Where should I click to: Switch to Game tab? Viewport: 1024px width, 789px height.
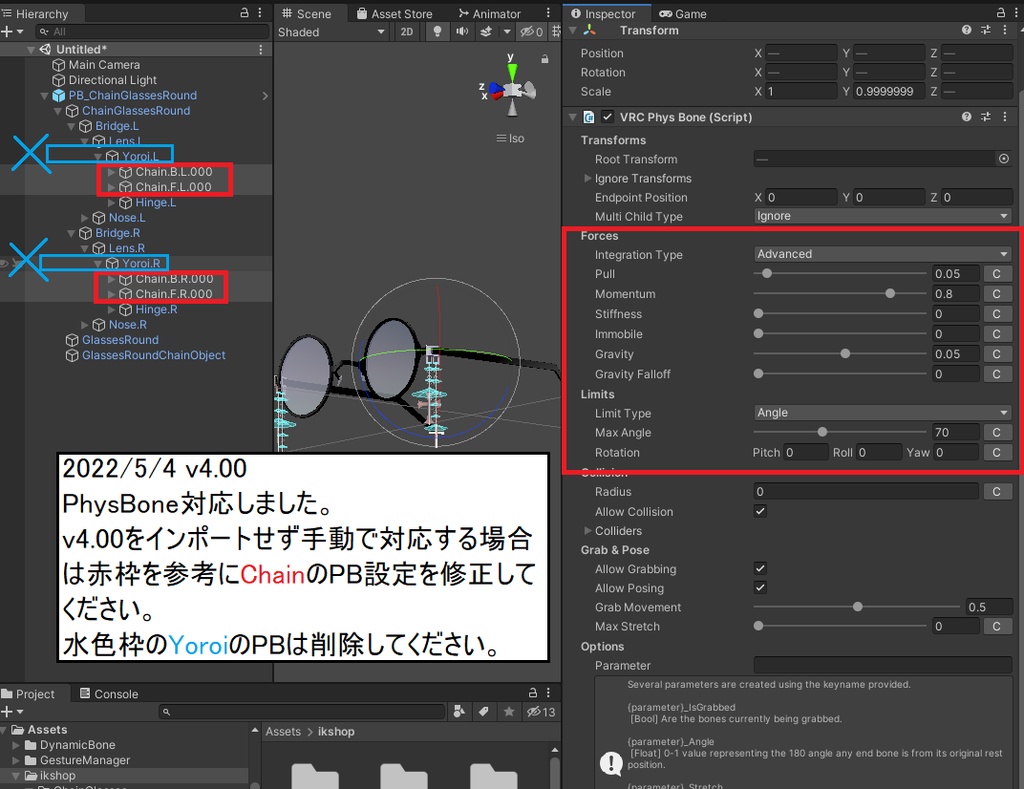683,13
